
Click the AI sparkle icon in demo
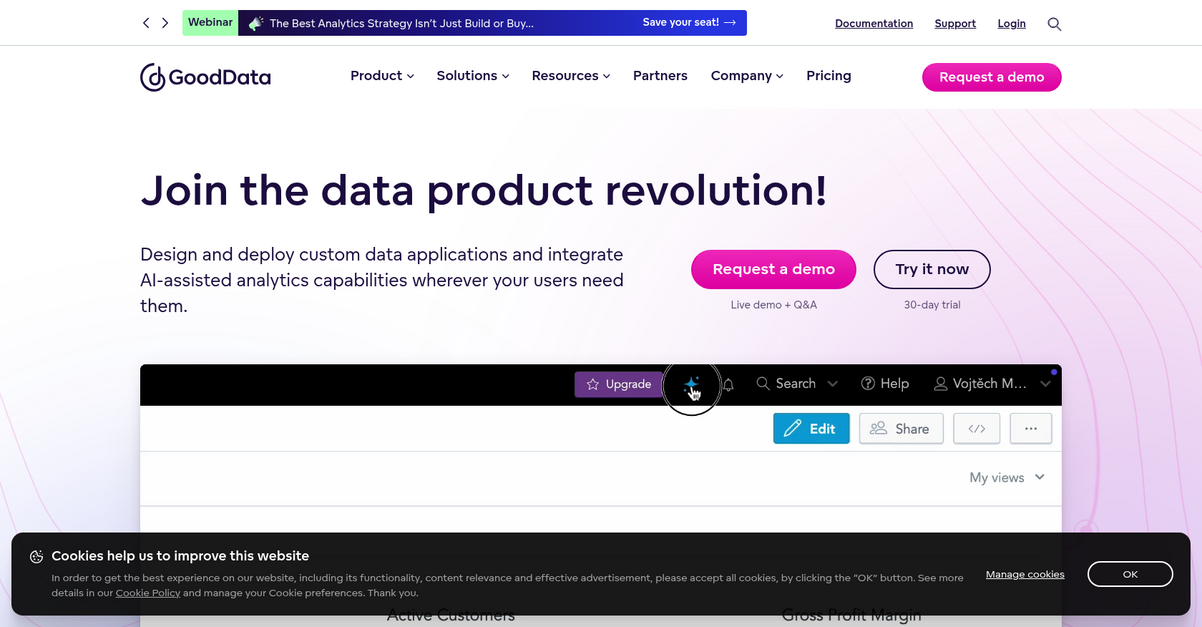tap(691, 384)
